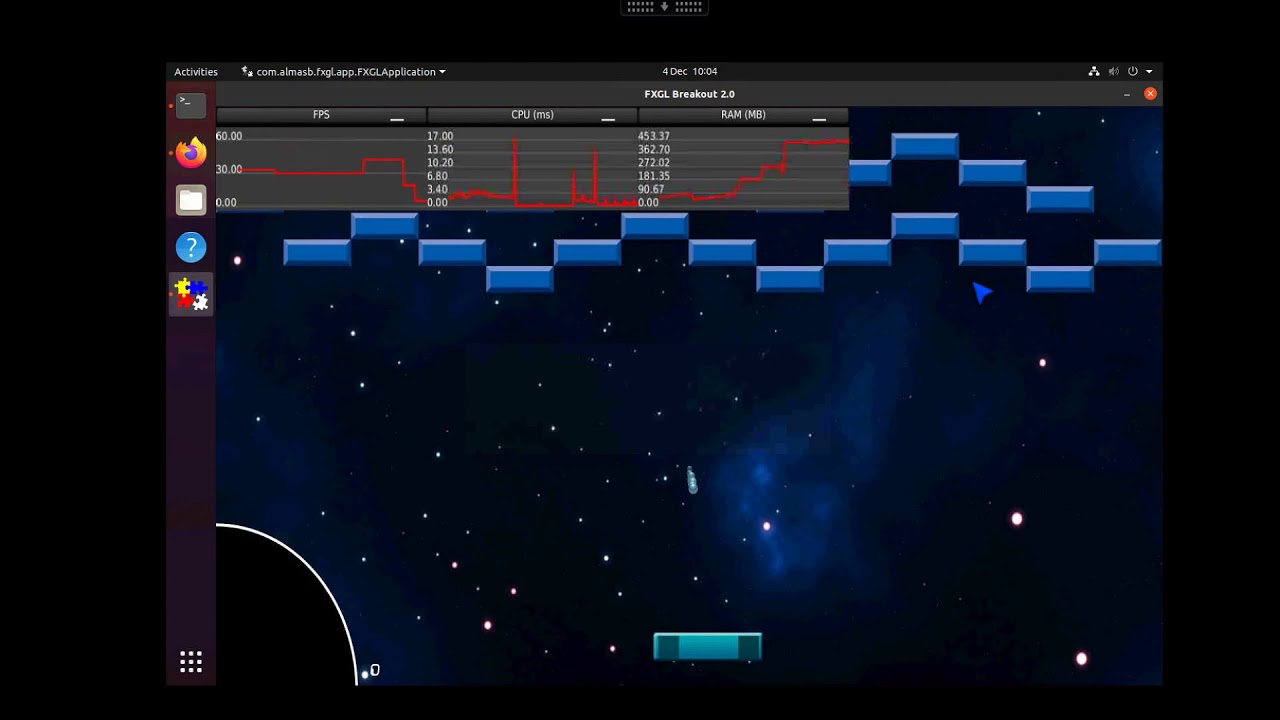Click the 362.70 RAM axis label
The image size is (1280, 720).
click(x=654, y=149)
